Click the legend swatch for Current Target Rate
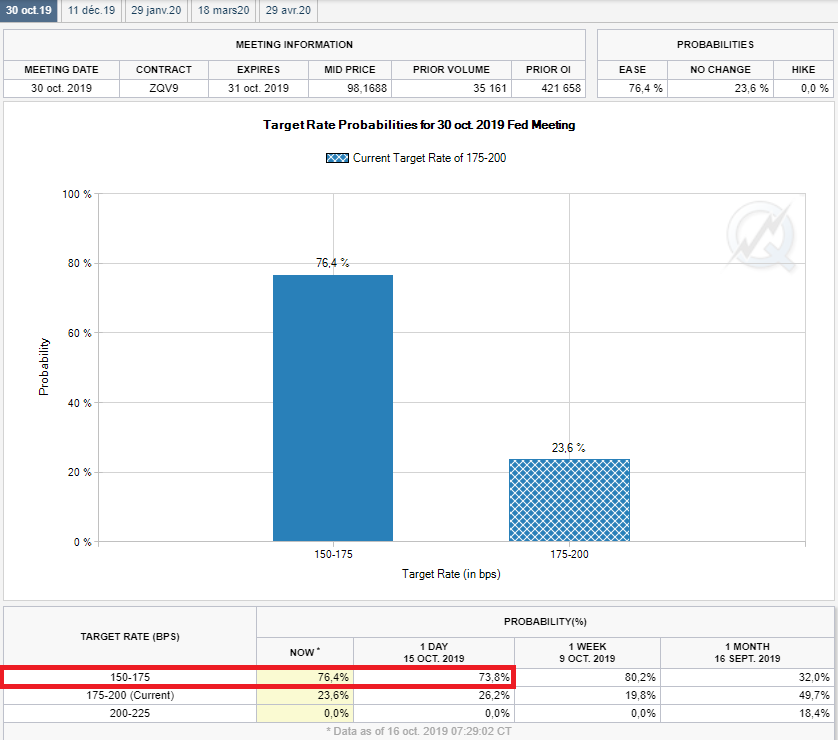The height and width of the screenshot is (740, 838). click(337, 158)
